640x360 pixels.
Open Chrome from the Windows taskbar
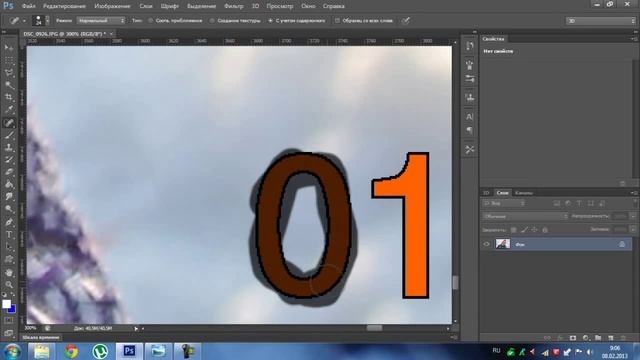pyautogui.click(x=71, y=351)
